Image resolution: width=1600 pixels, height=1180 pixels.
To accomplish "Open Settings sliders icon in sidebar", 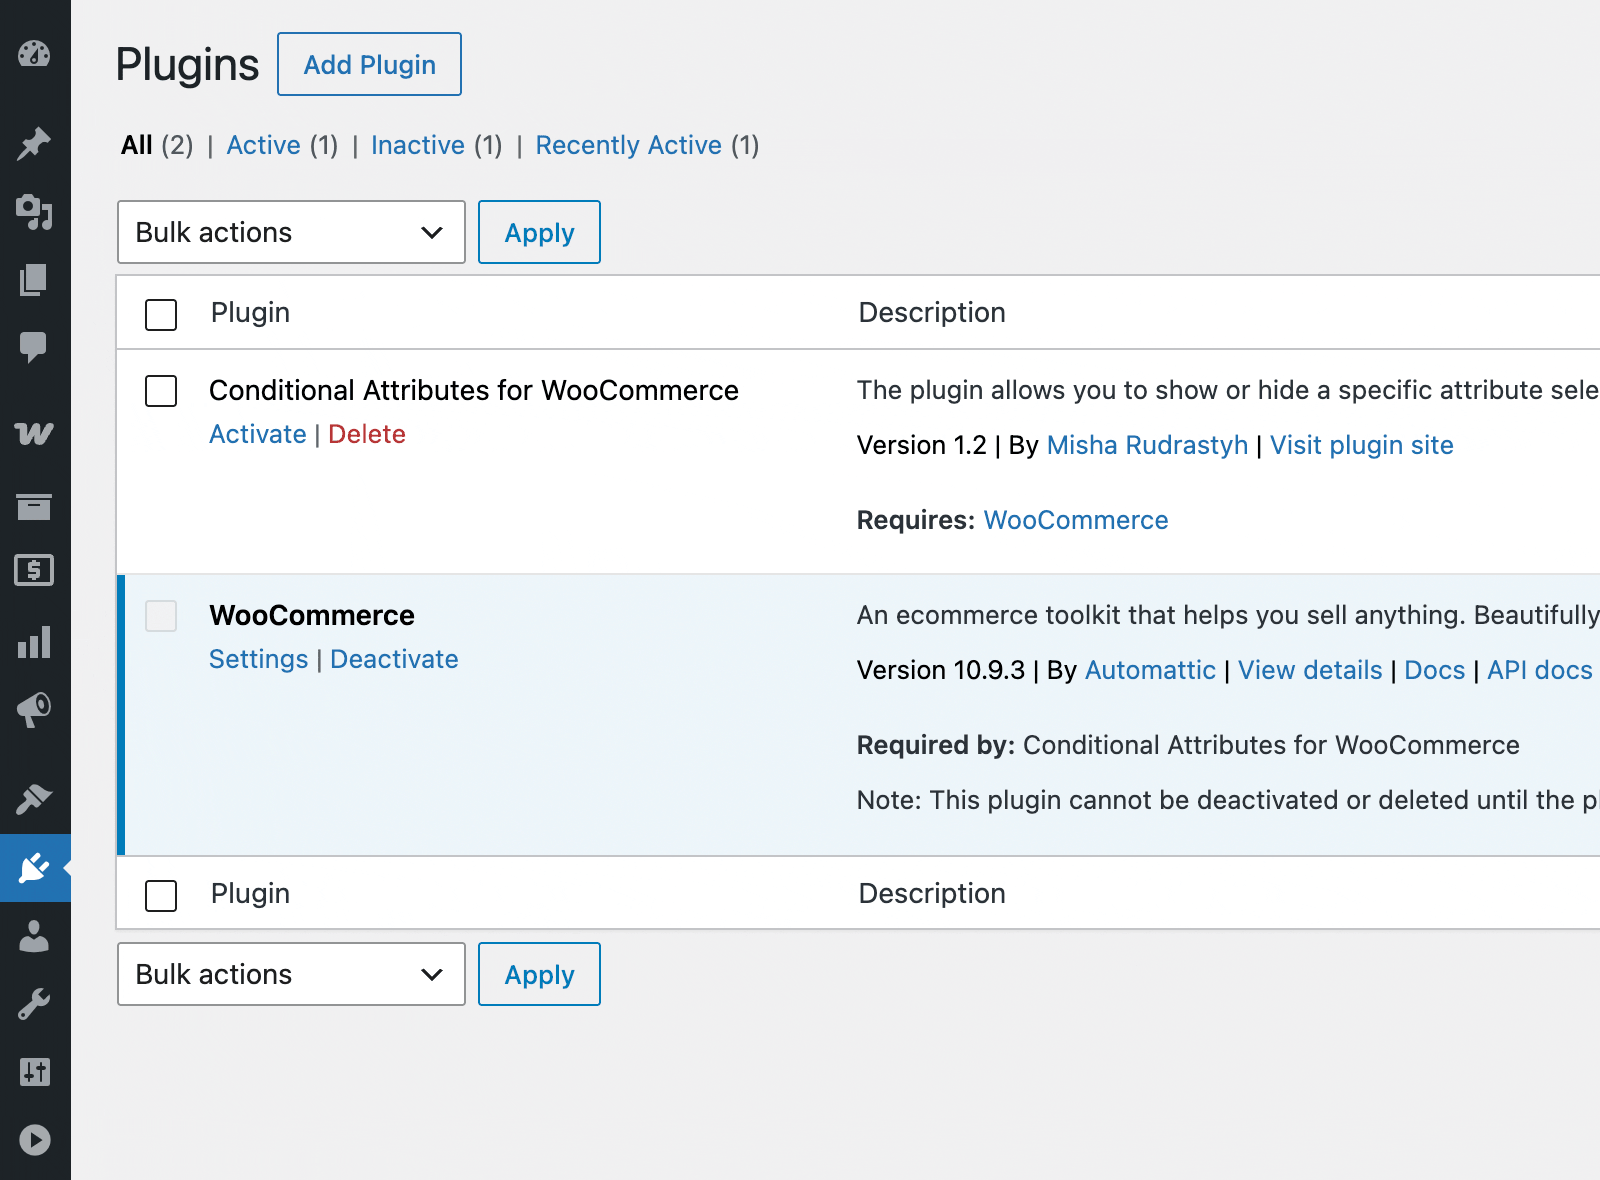I will (34, 1072).
